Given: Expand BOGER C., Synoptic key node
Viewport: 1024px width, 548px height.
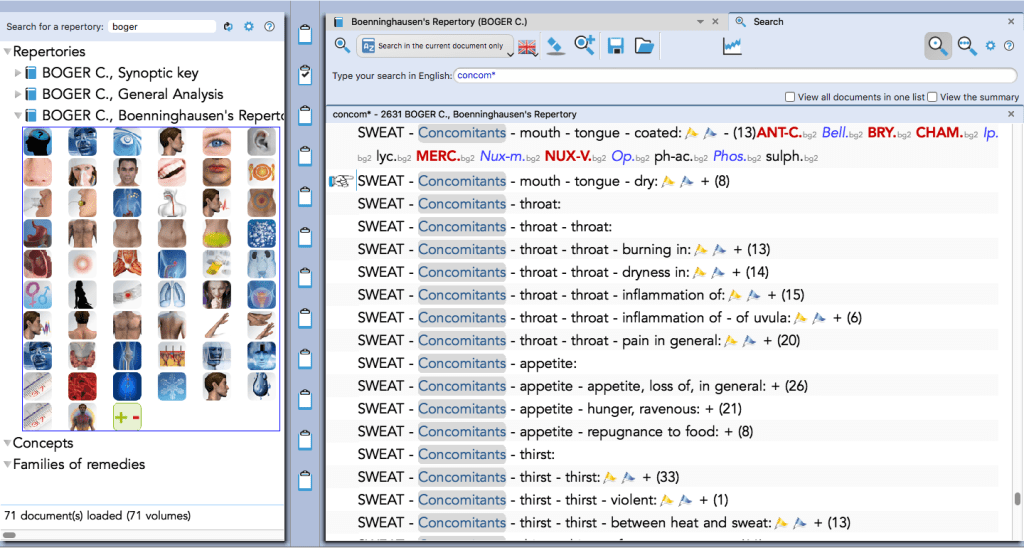Looking at the screenshot, I should (x=18, y=73).
